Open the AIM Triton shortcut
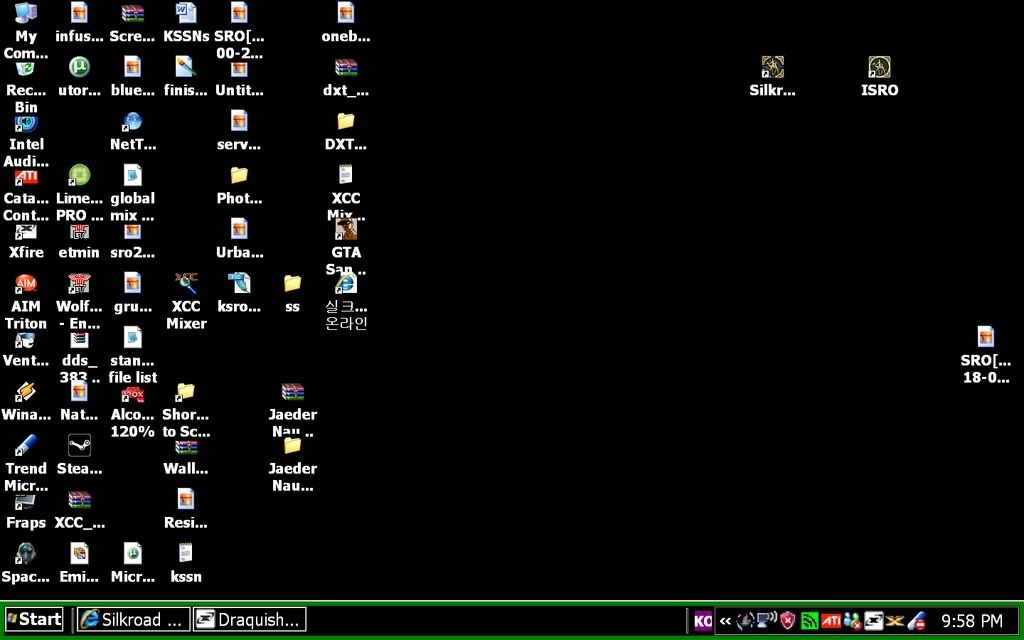 26,283
